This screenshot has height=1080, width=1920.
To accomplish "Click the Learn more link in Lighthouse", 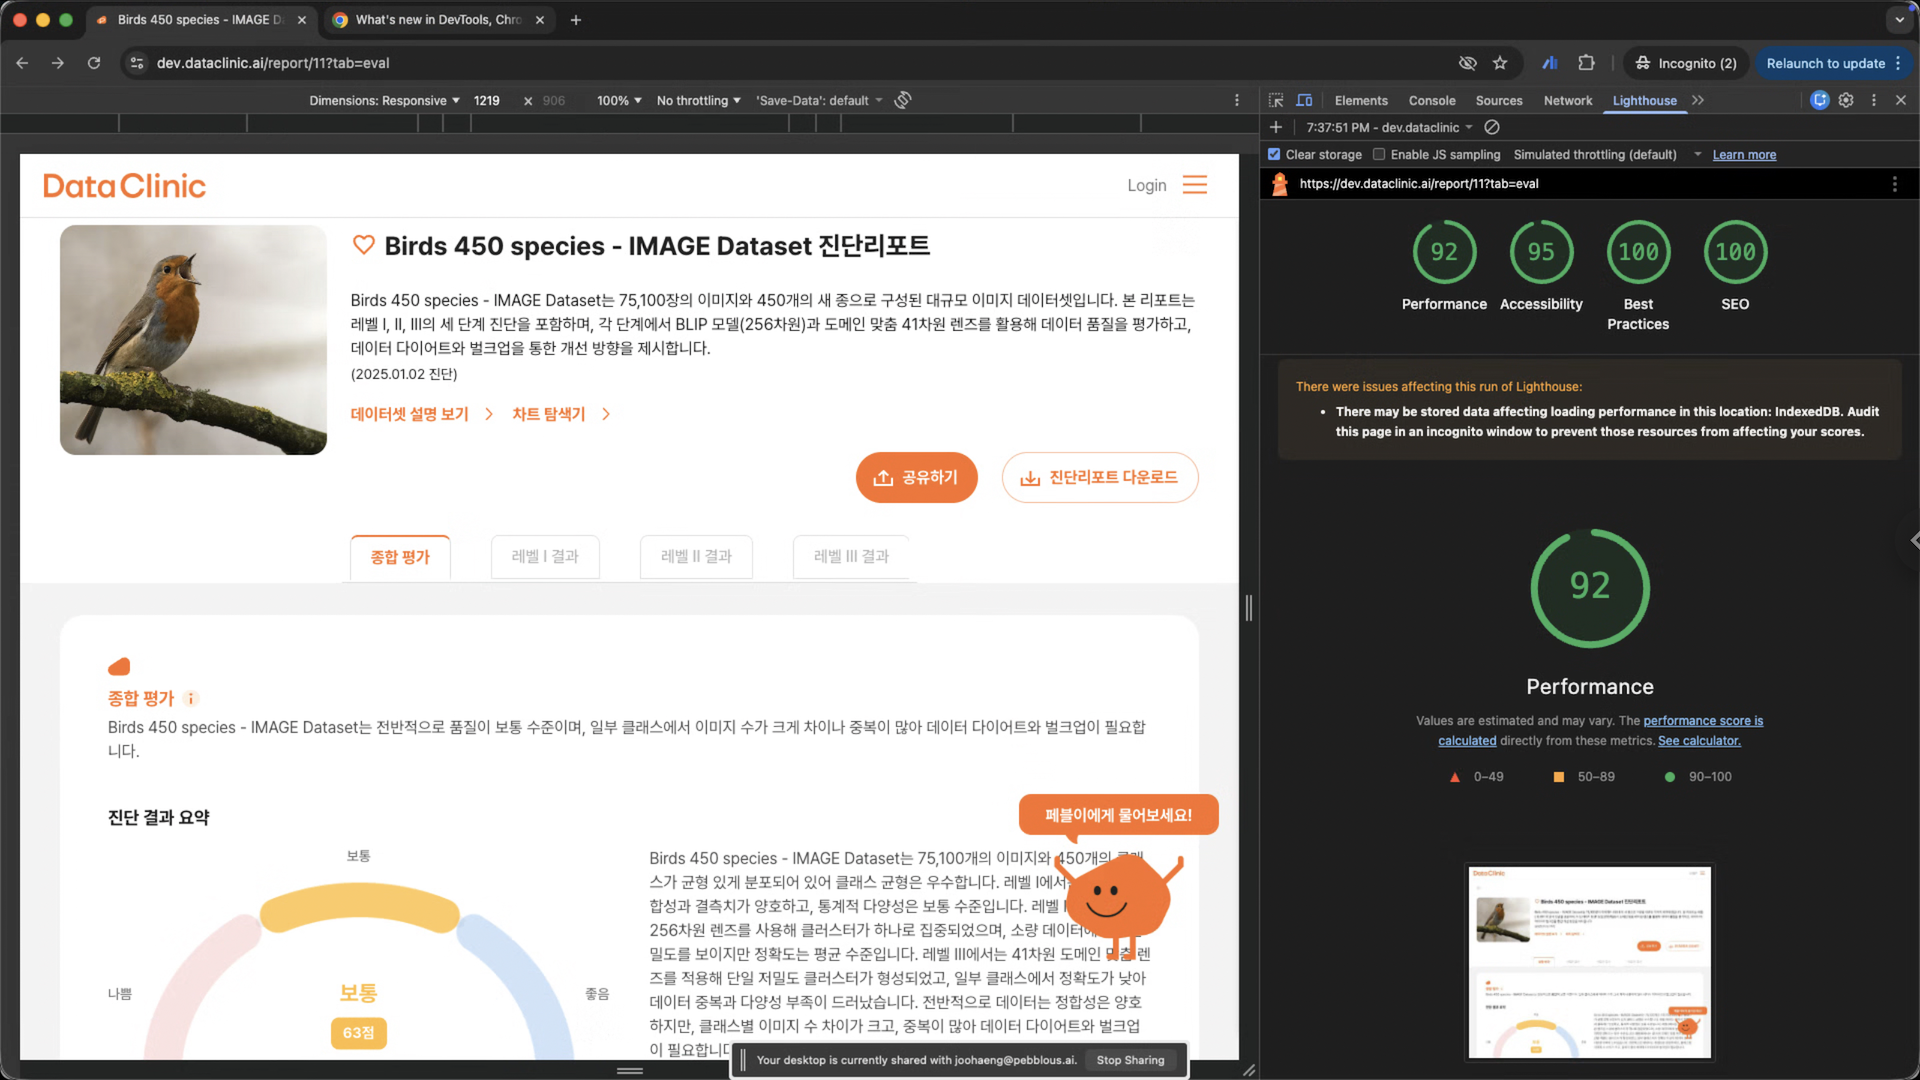I will [x=1743, y=154].
